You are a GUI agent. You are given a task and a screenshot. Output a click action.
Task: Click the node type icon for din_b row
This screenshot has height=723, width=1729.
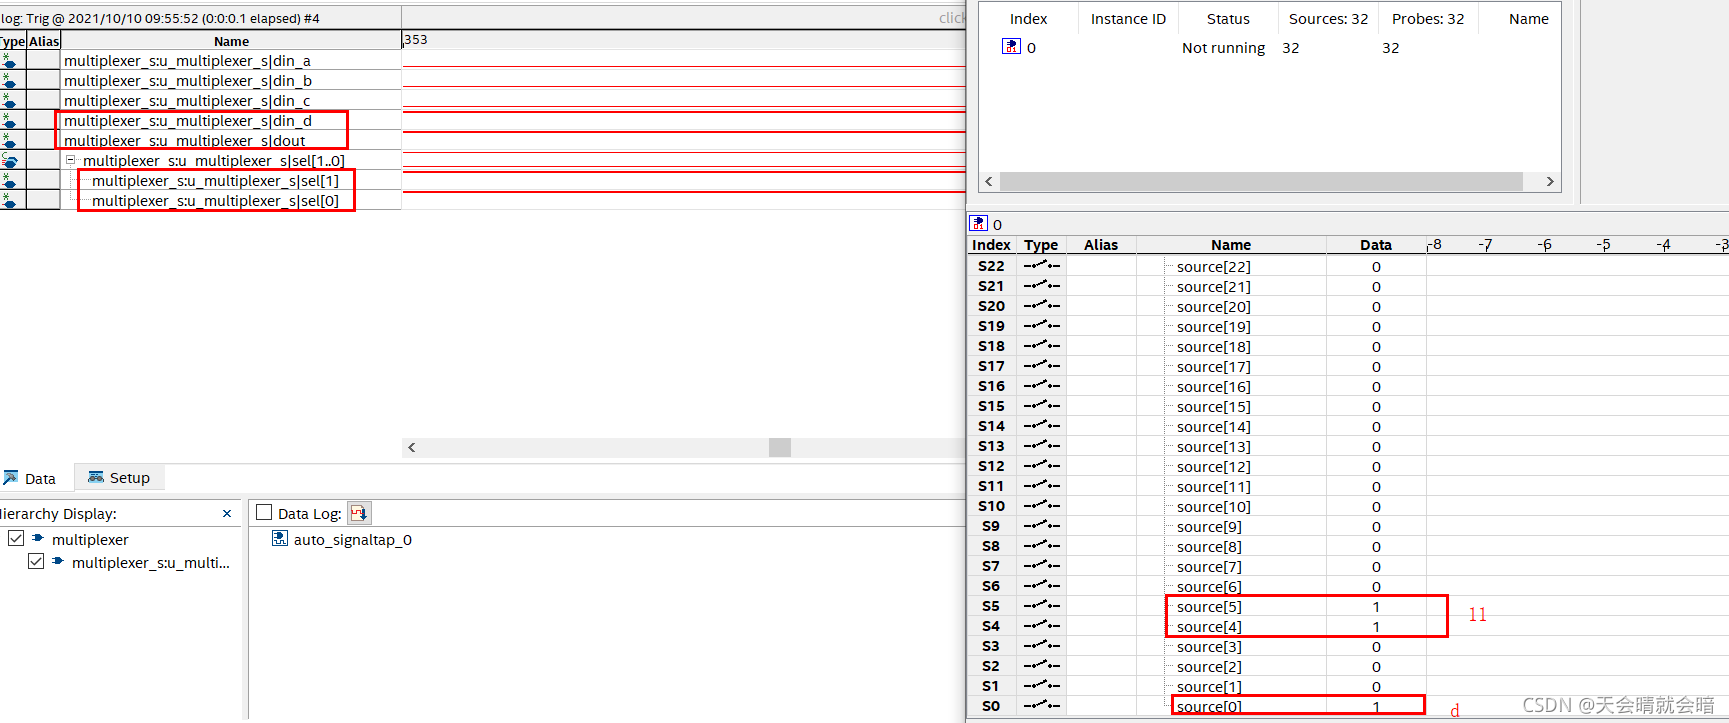9,81
